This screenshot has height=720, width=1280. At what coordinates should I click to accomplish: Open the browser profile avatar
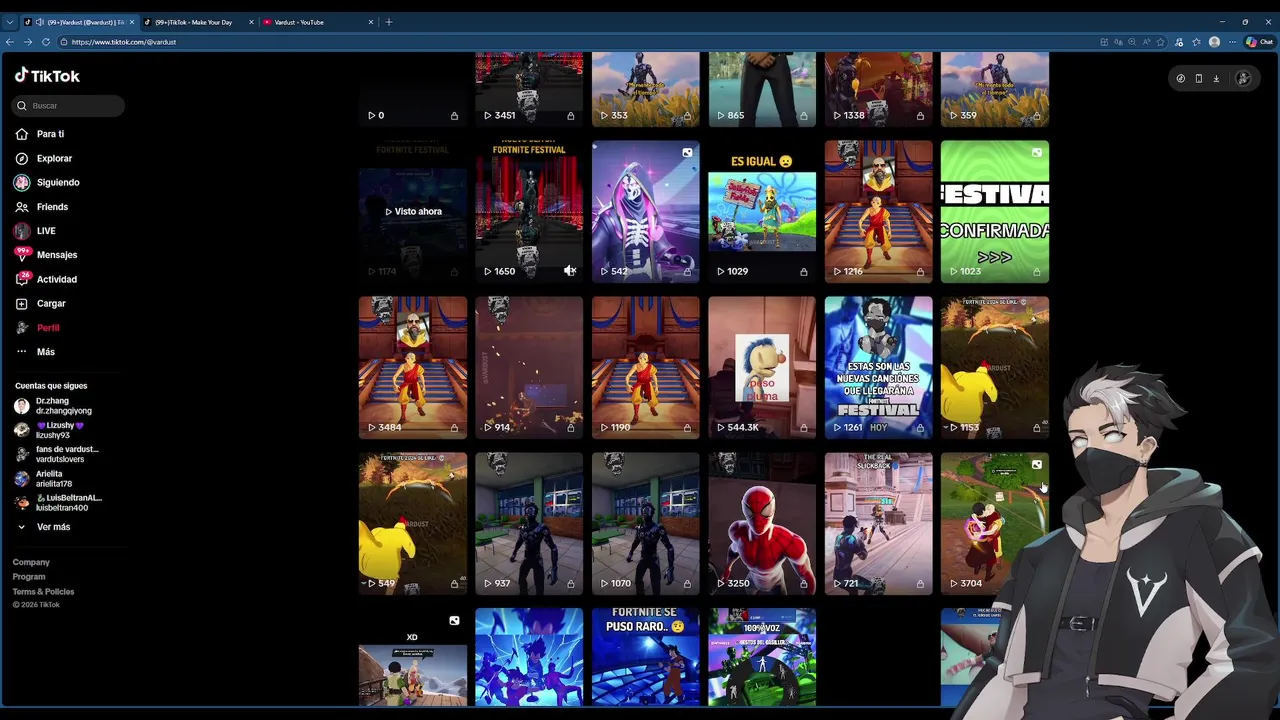tap(1214, 42)
